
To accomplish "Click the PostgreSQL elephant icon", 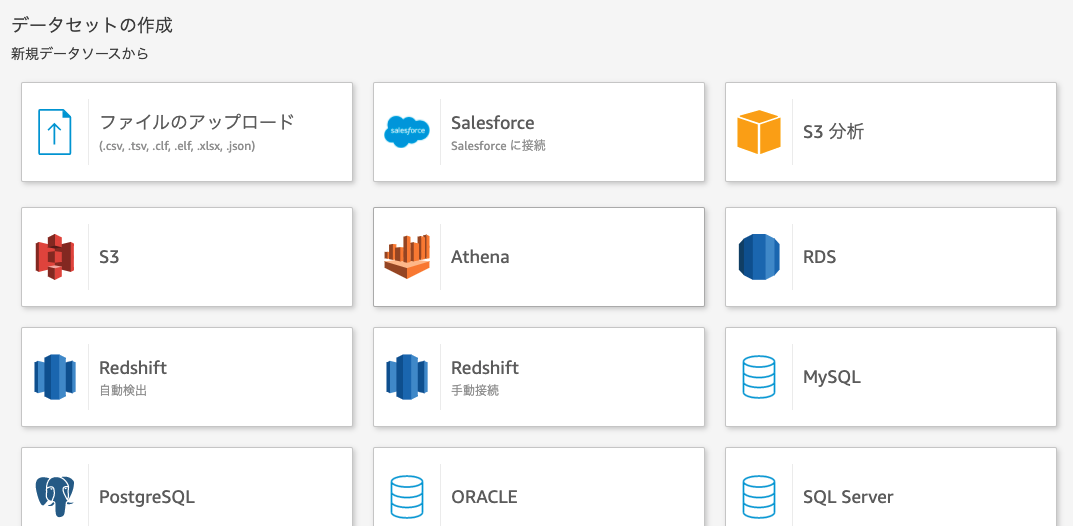I will pos(55,495).
